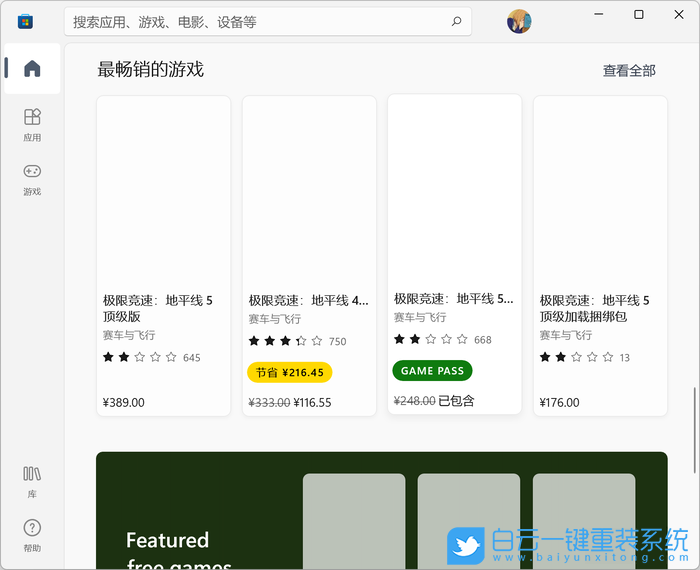
Task: Open the 库 (Library) sidebar section
Action: (x=32, y=482)
